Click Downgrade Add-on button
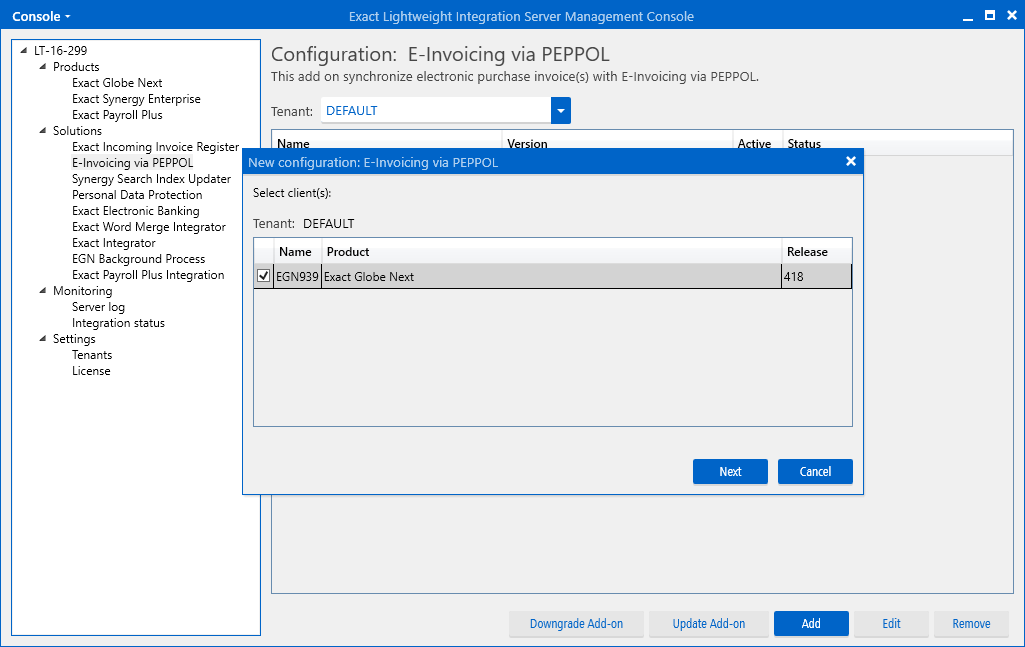Screen dimensions: 1025x647 [x=577, y=623]
